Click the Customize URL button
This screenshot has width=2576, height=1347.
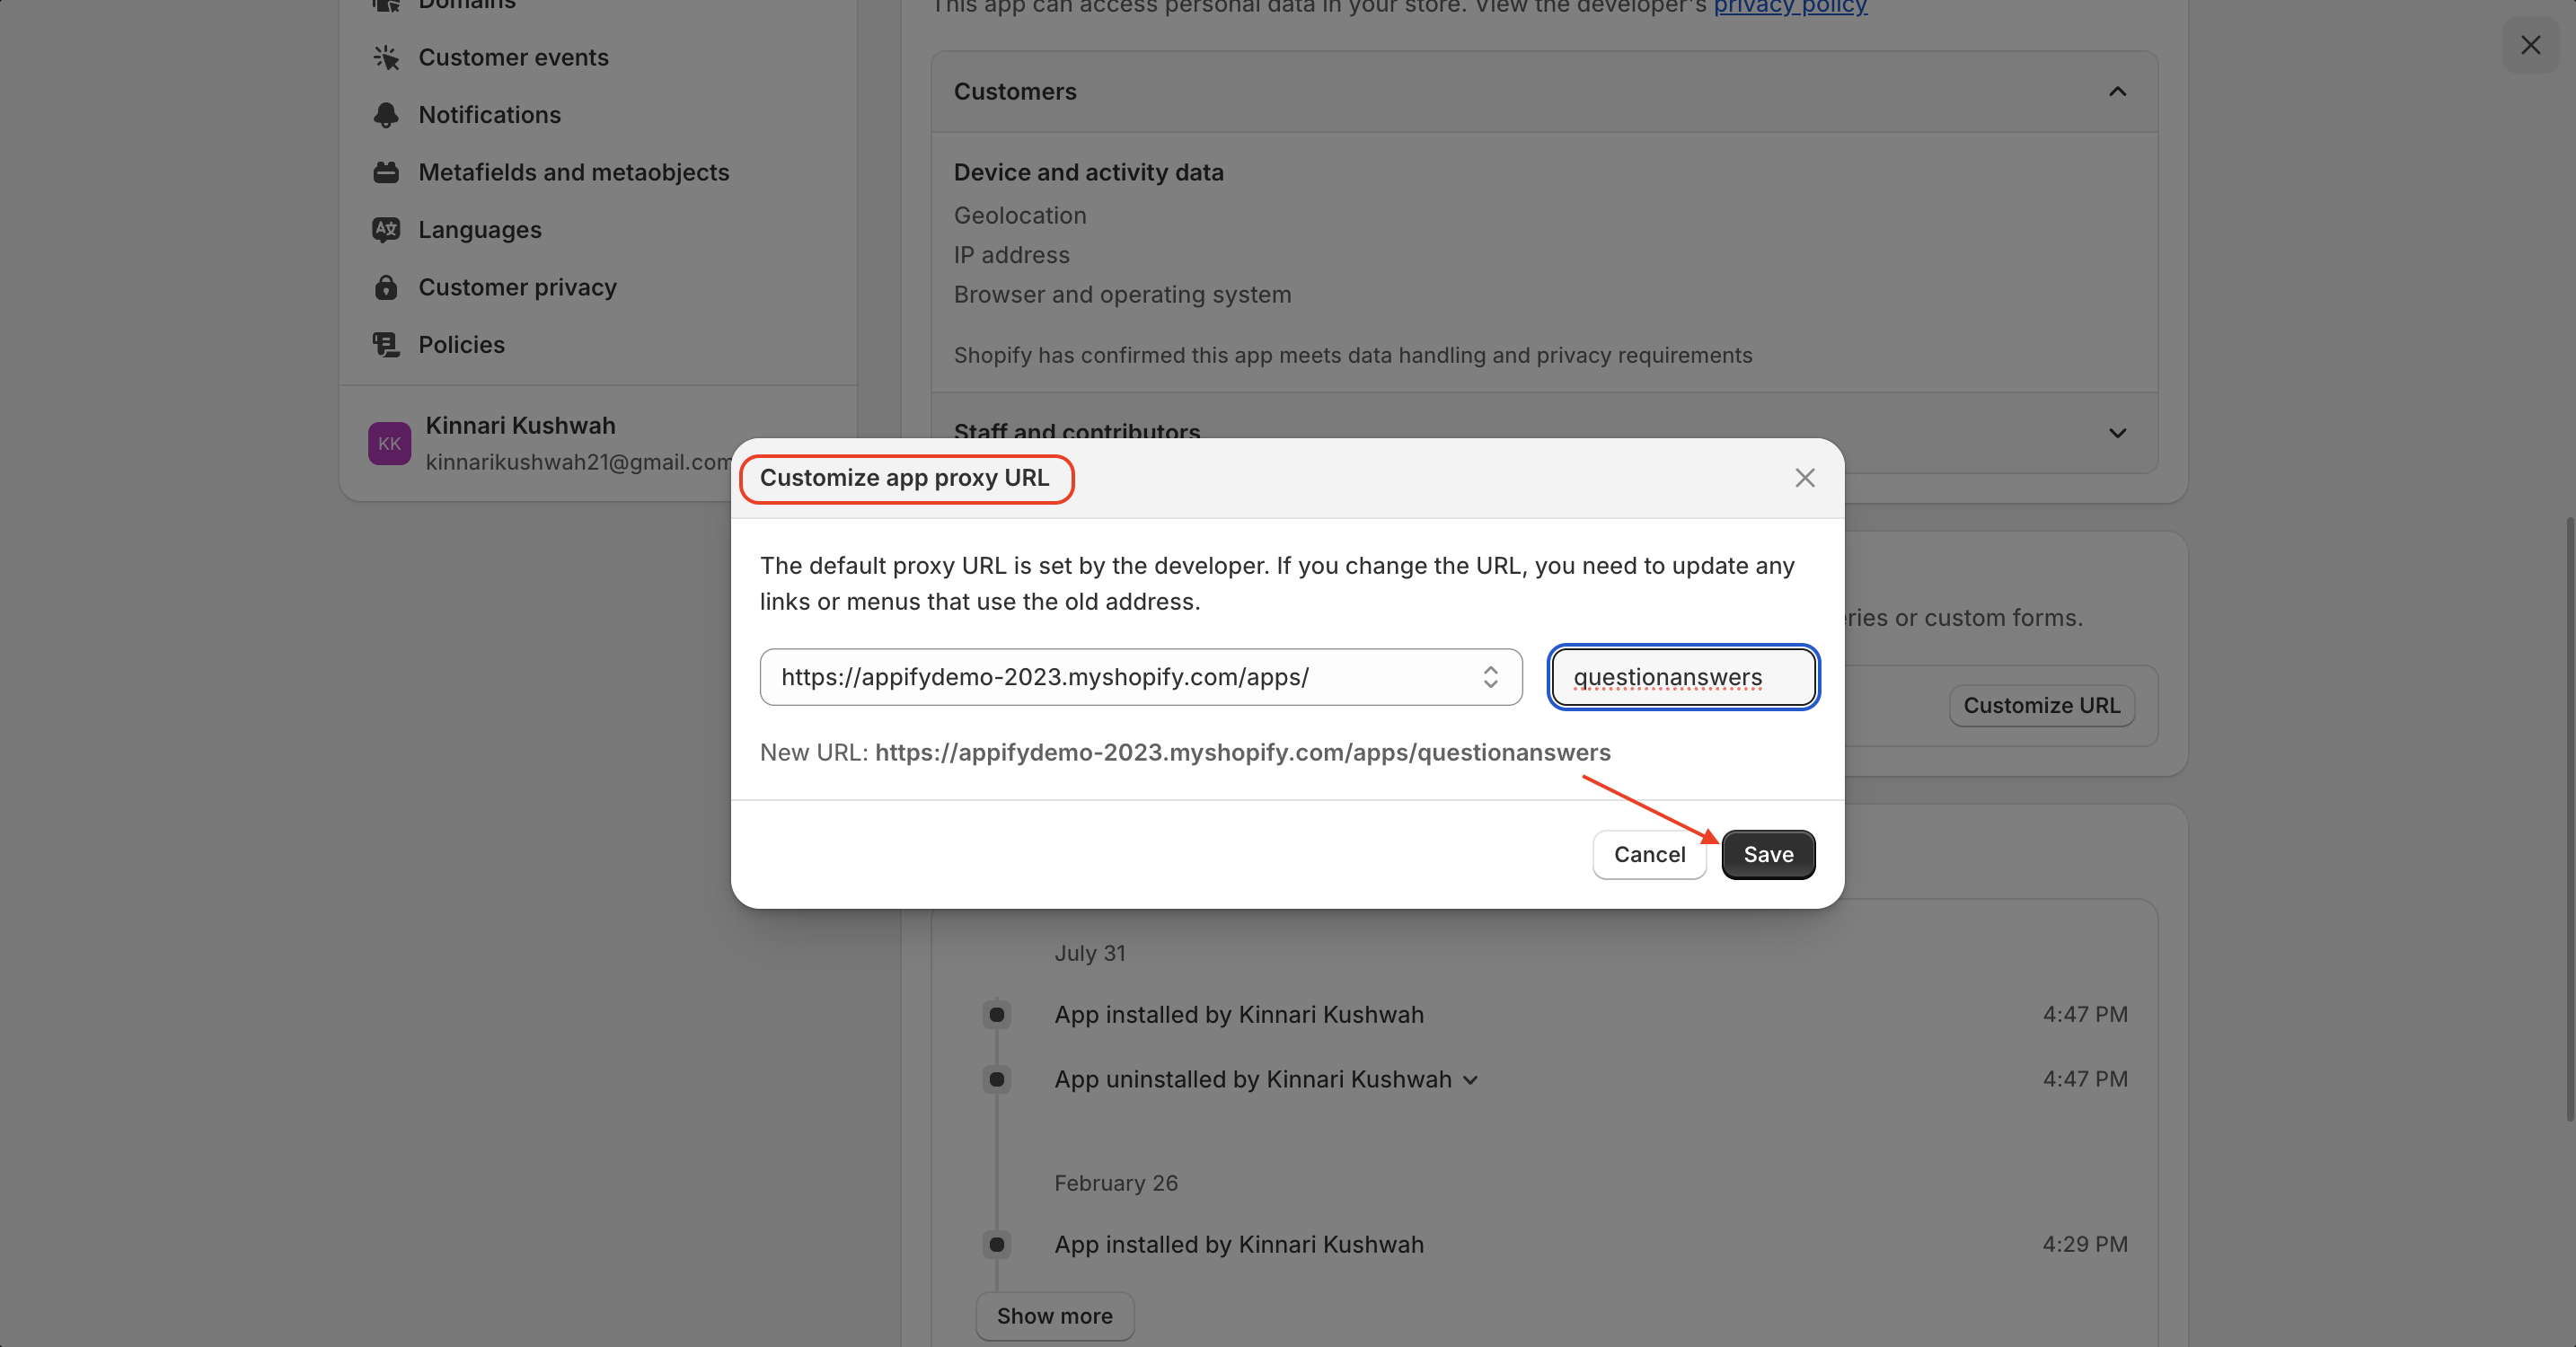[2041, 706]
